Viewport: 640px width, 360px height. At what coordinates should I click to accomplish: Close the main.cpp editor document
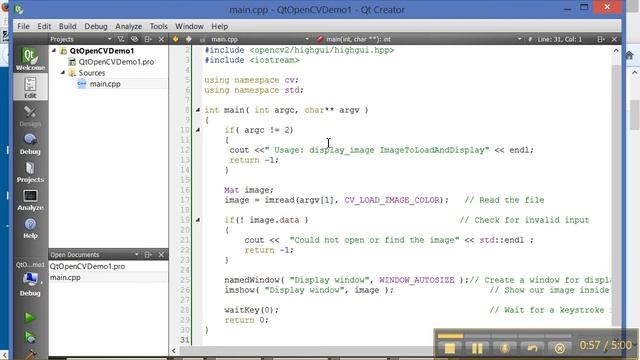pos(614,39)
